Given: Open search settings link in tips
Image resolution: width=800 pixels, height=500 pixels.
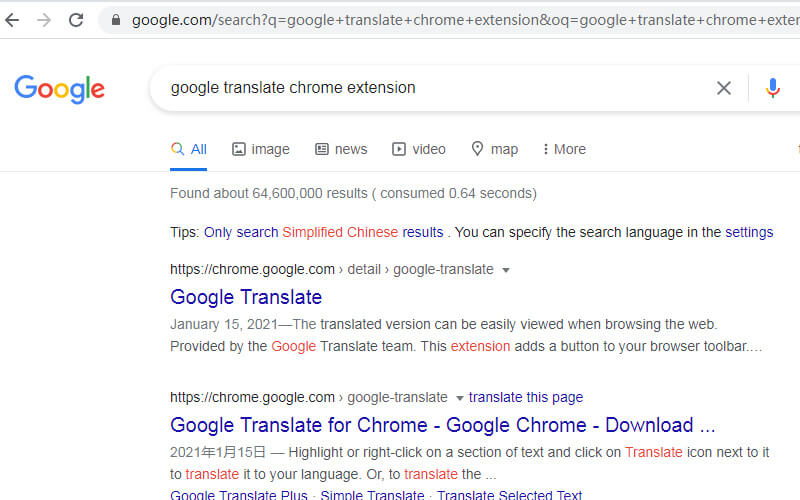Looking at the screenshot, I should (x=749, y=232).
